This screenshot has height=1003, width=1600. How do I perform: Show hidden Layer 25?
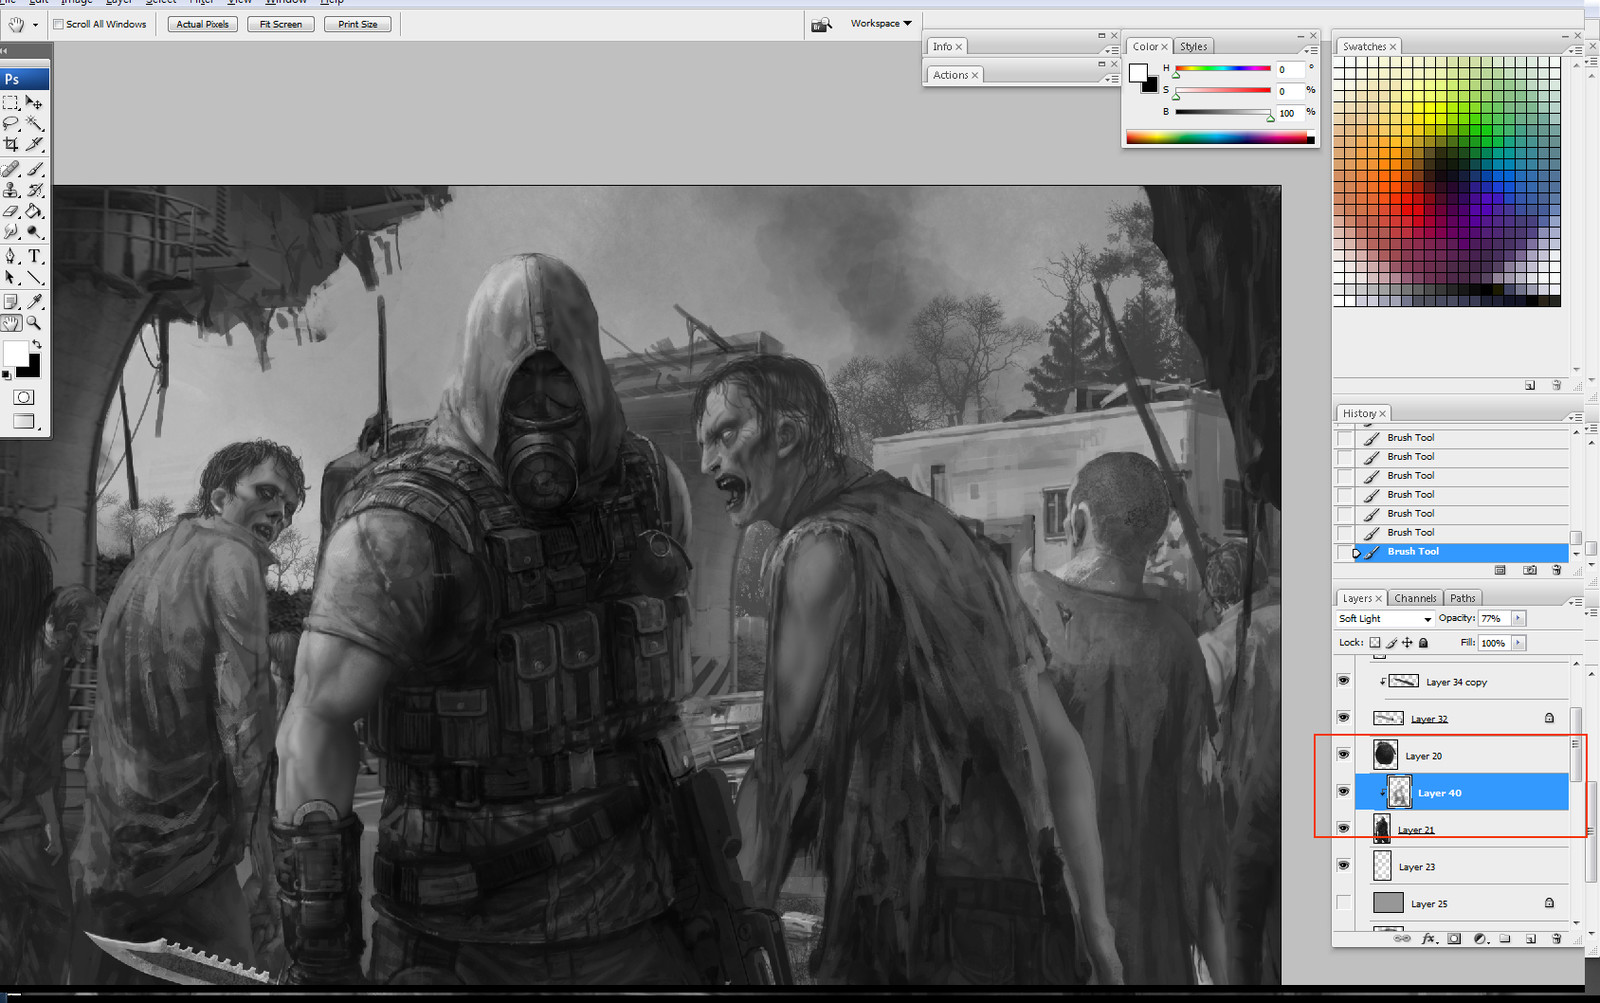[1343, 903]
